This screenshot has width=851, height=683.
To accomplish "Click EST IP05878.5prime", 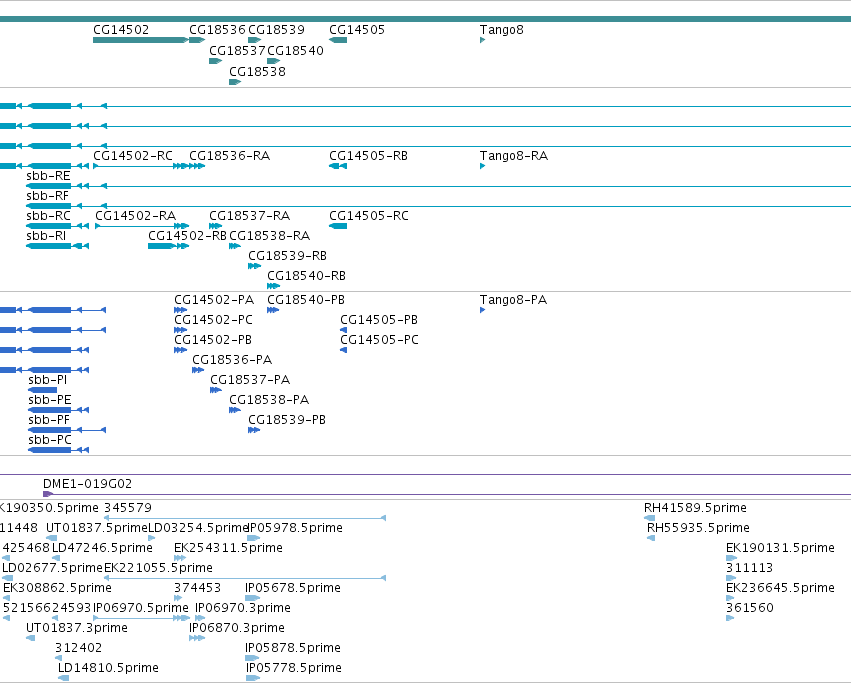I will click(252, 658).
